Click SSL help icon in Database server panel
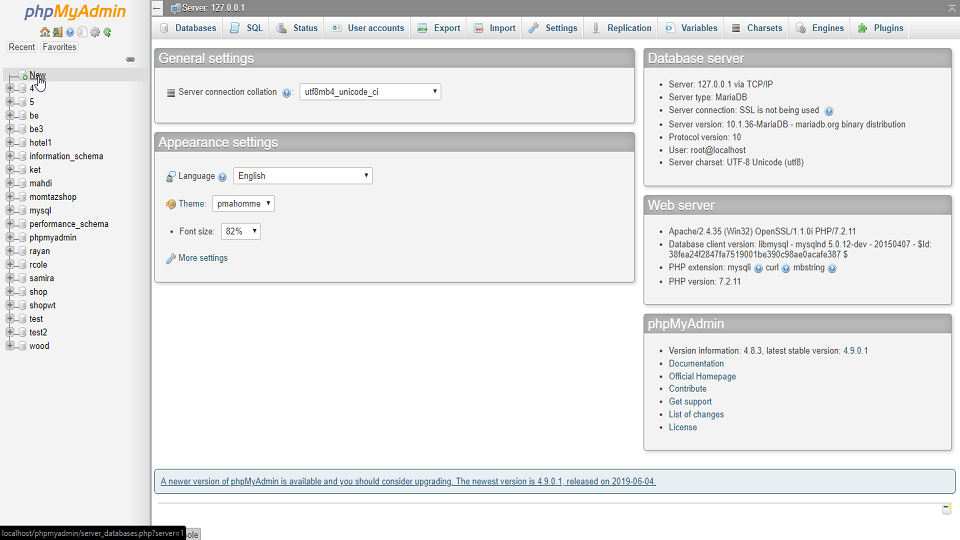This screenshot has height=540, width=960. (828, 111)
